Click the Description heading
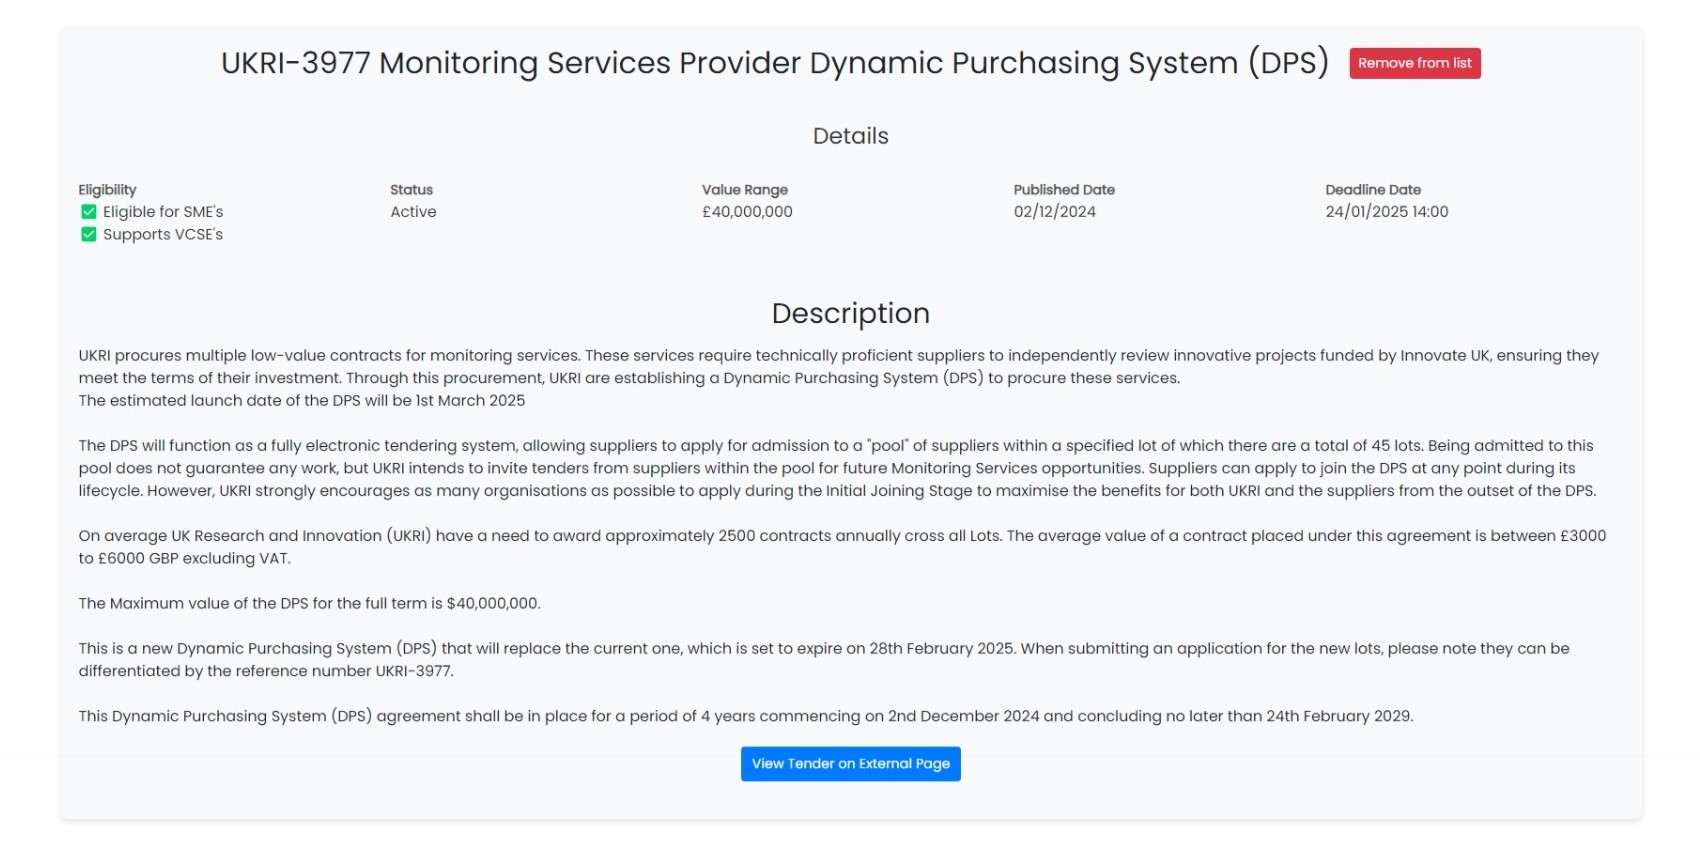Screen dimensions: 1700x850 [x=850, y=313]
